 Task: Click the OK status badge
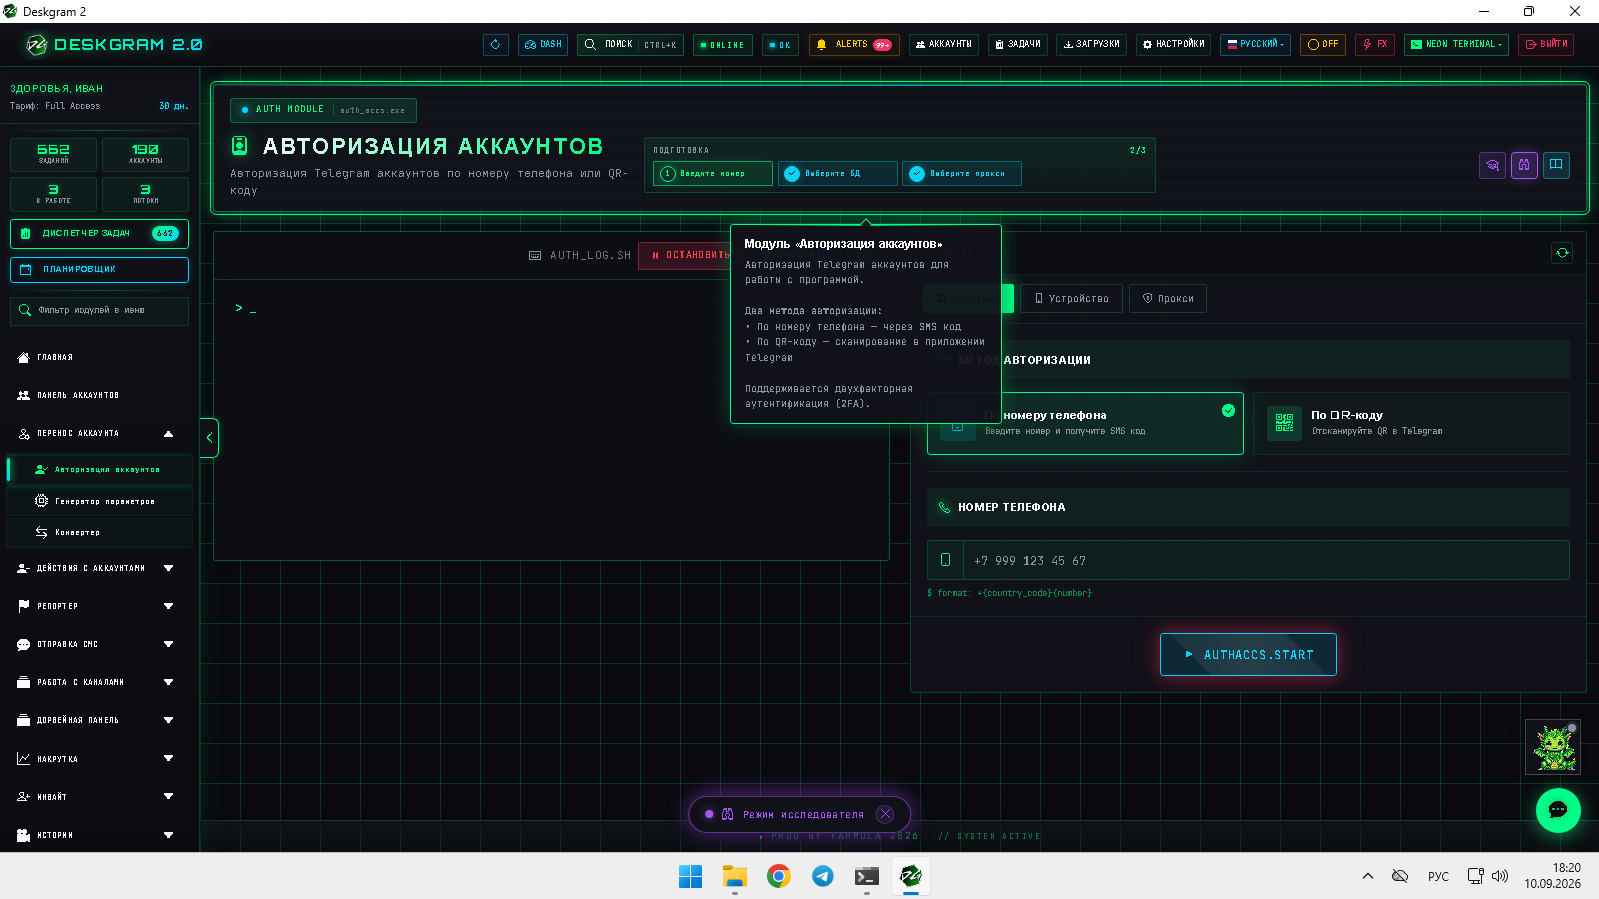[780, 45]
